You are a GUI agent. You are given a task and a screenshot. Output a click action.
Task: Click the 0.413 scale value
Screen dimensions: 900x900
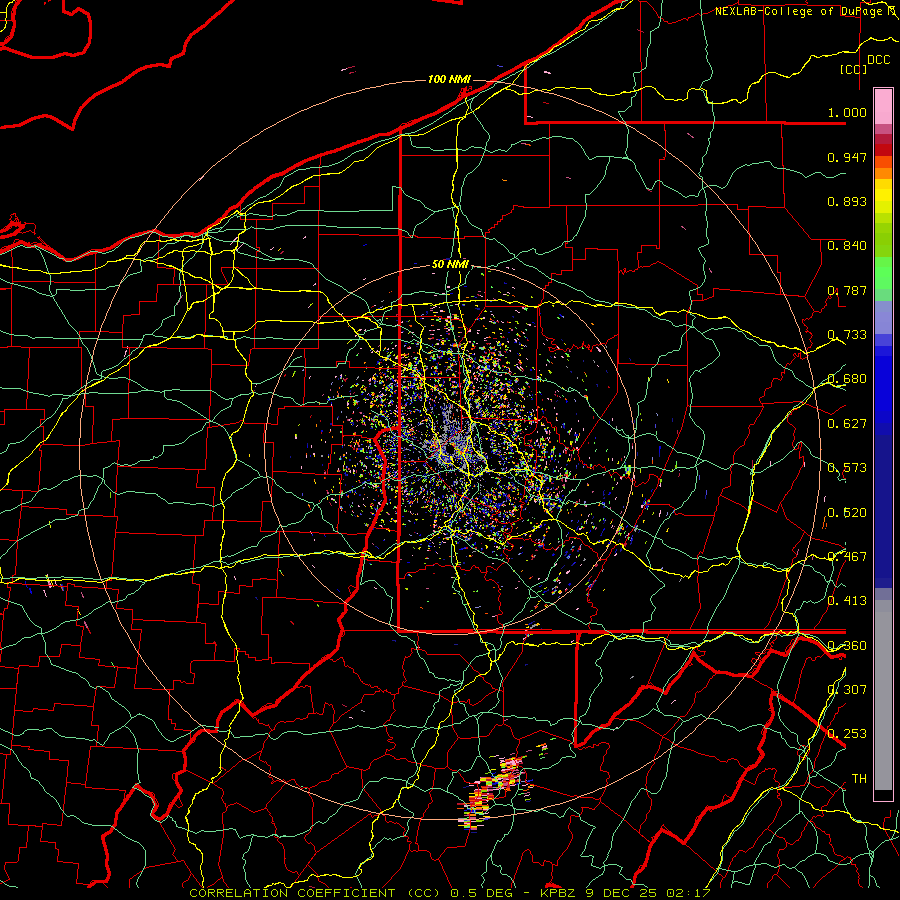(x=847, y=601)
